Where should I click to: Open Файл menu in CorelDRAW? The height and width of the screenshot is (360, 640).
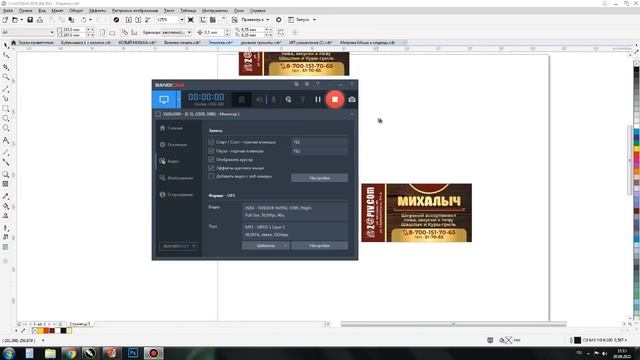coord(8,11)
